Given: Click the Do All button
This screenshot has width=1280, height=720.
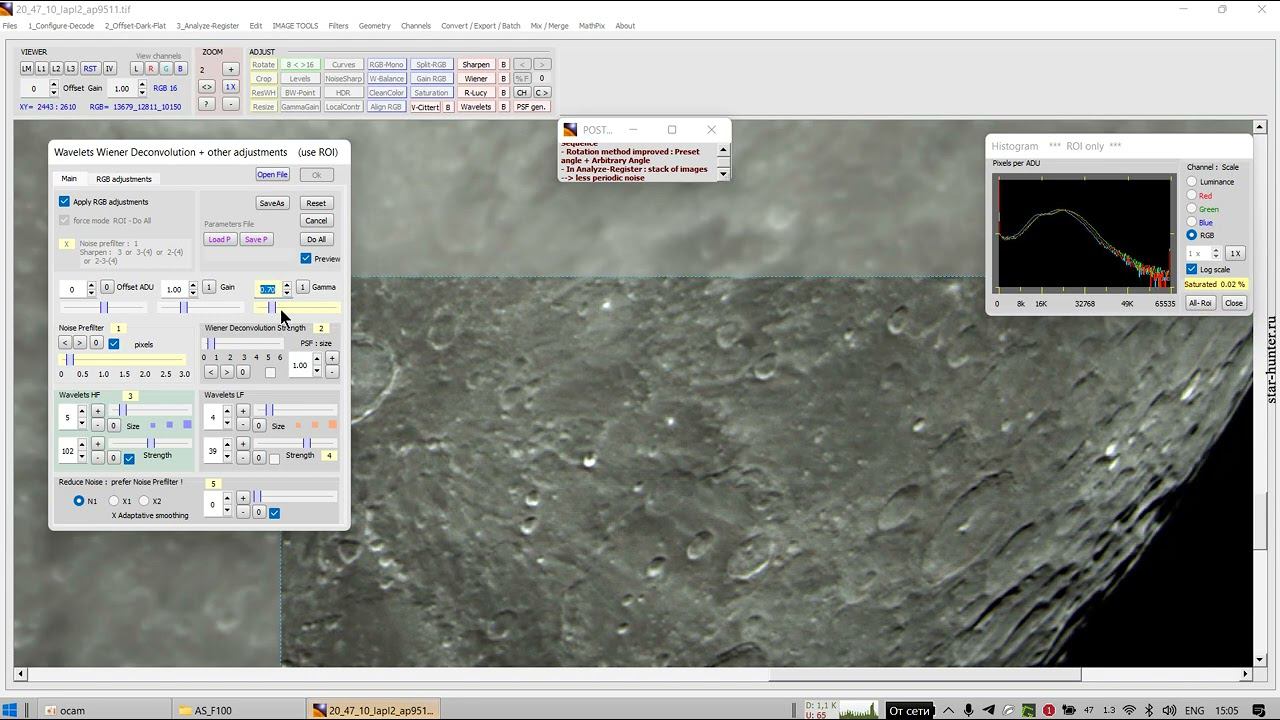Looking at the screenshot, I should pos(316,240).
